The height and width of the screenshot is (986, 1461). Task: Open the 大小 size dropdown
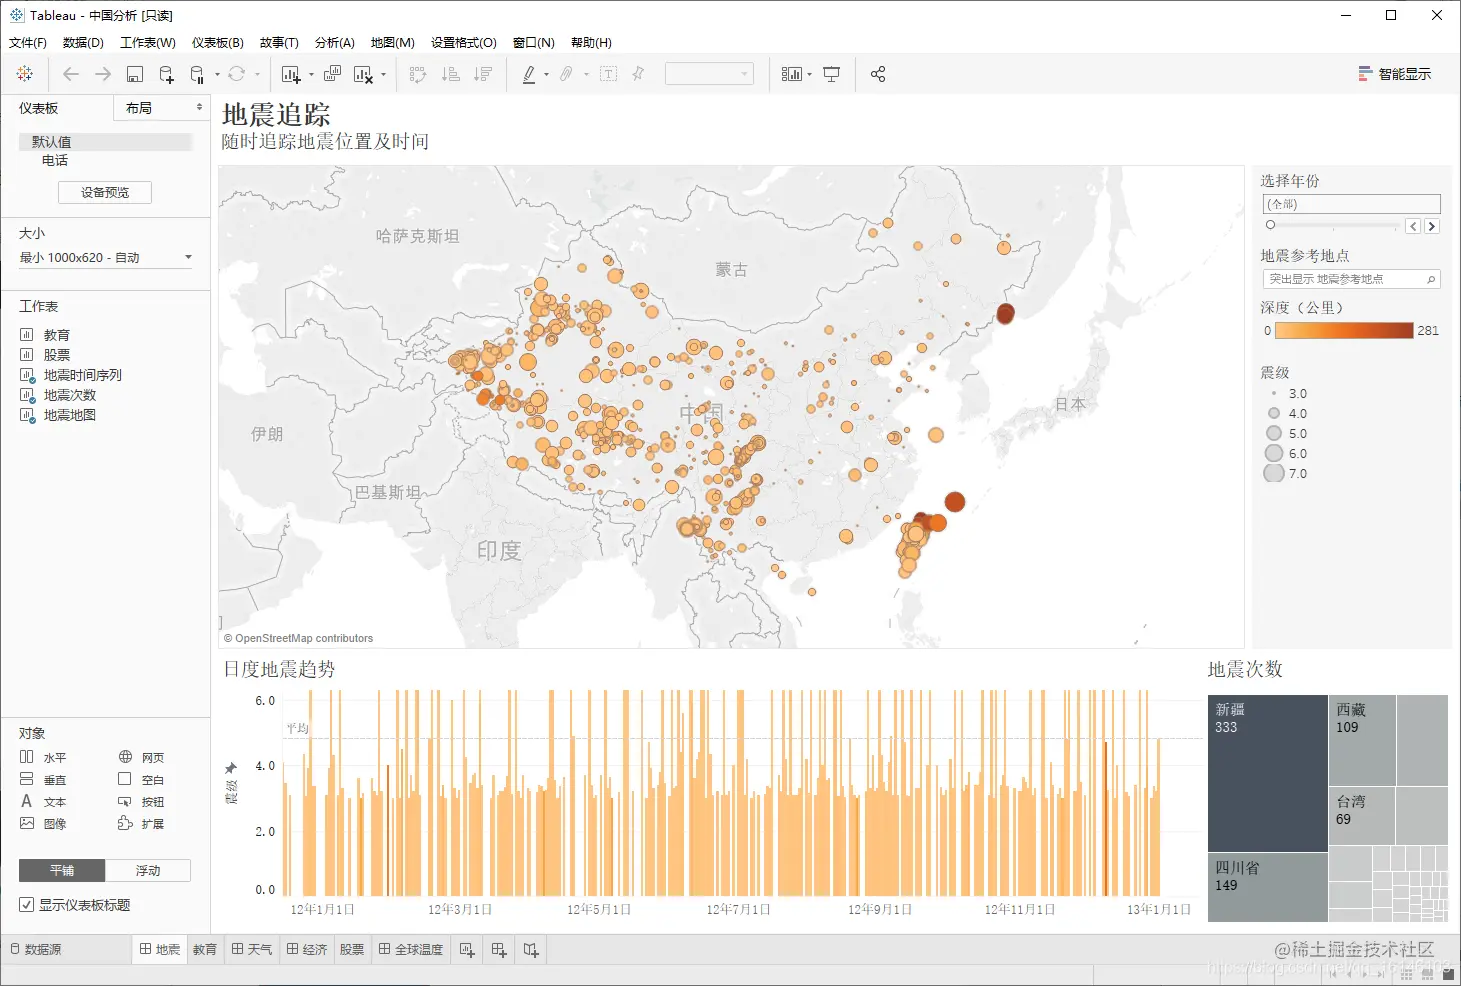pyautogui.click(x=106, y=258)
